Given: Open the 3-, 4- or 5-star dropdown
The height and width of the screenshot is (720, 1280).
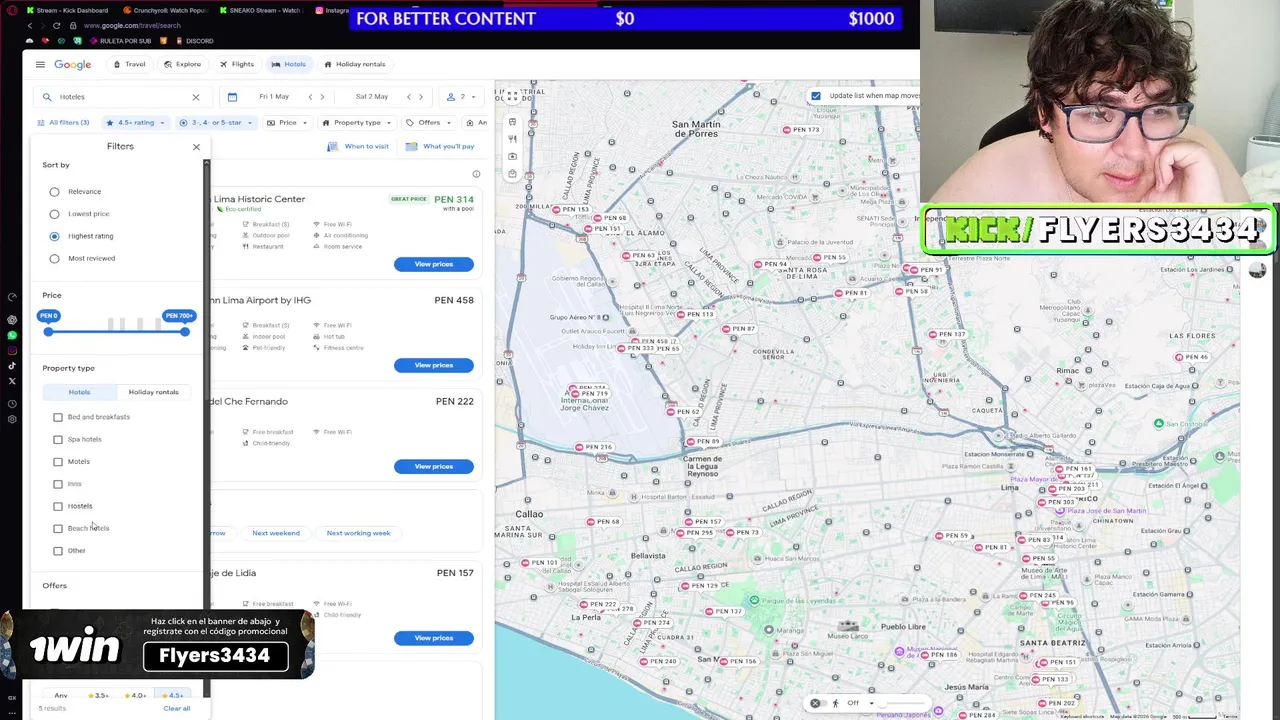Looking at the screenshot, I should [x=216, y=123].
